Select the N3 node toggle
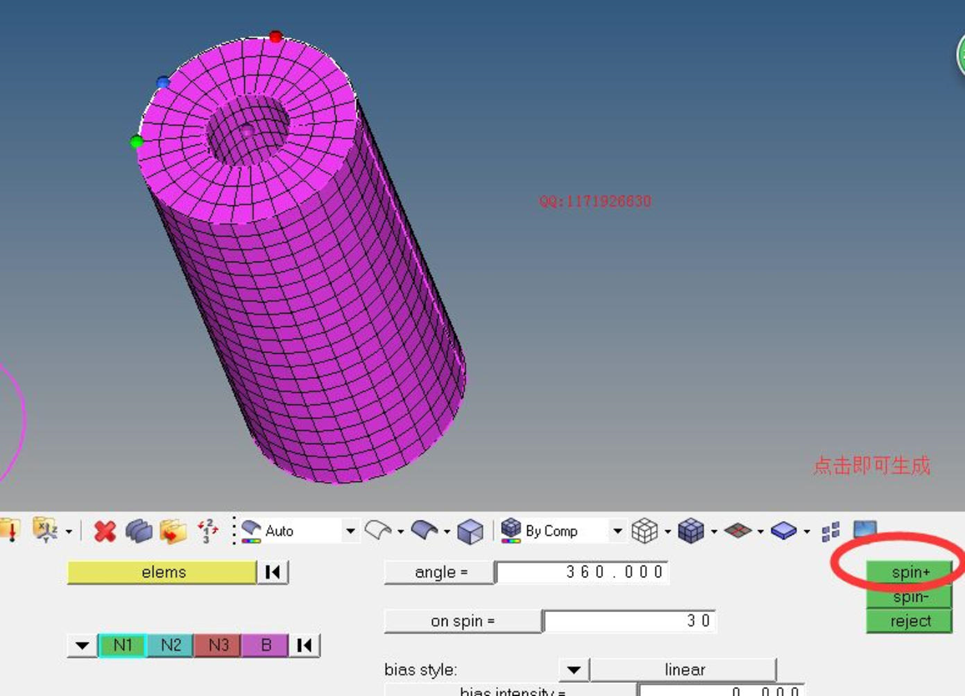This screenshot has width=965, height=696. point(218,645)
